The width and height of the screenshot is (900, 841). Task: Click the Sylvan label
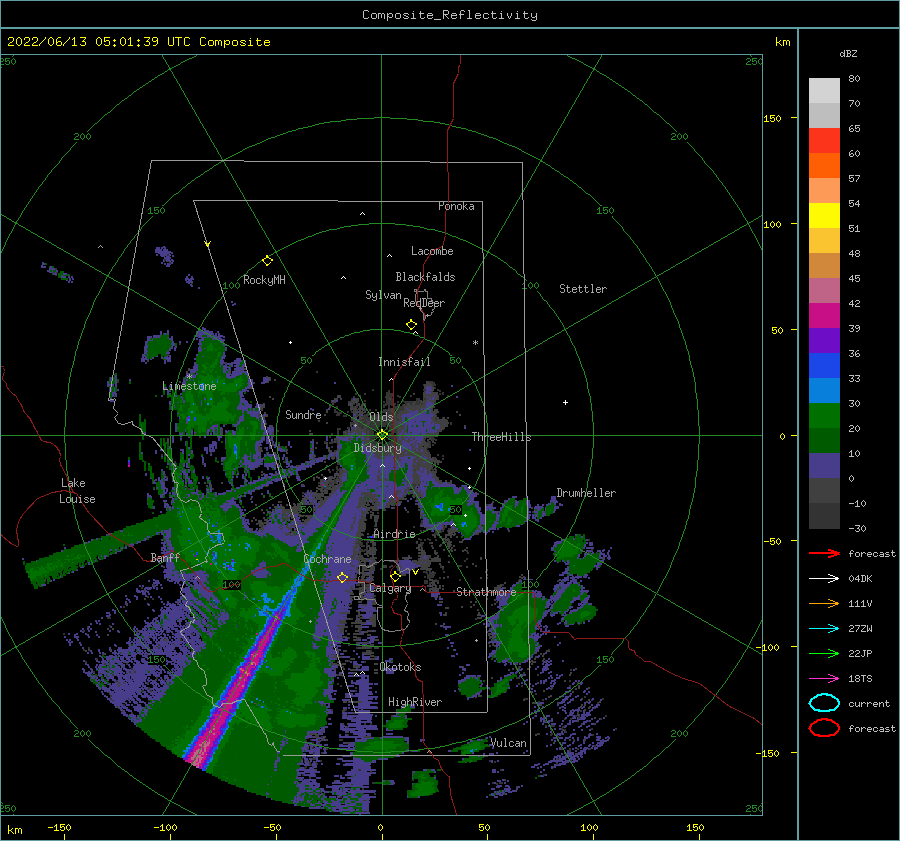(383, 295)
